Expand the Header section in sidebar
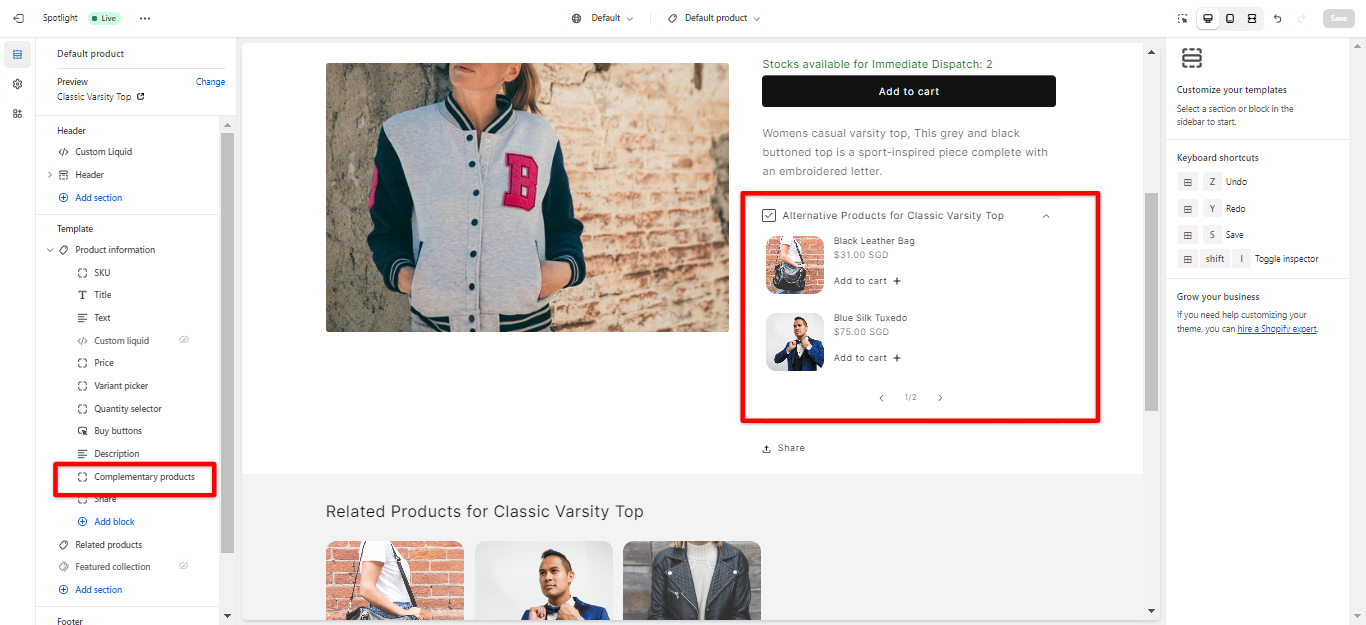 coord(50,175)
